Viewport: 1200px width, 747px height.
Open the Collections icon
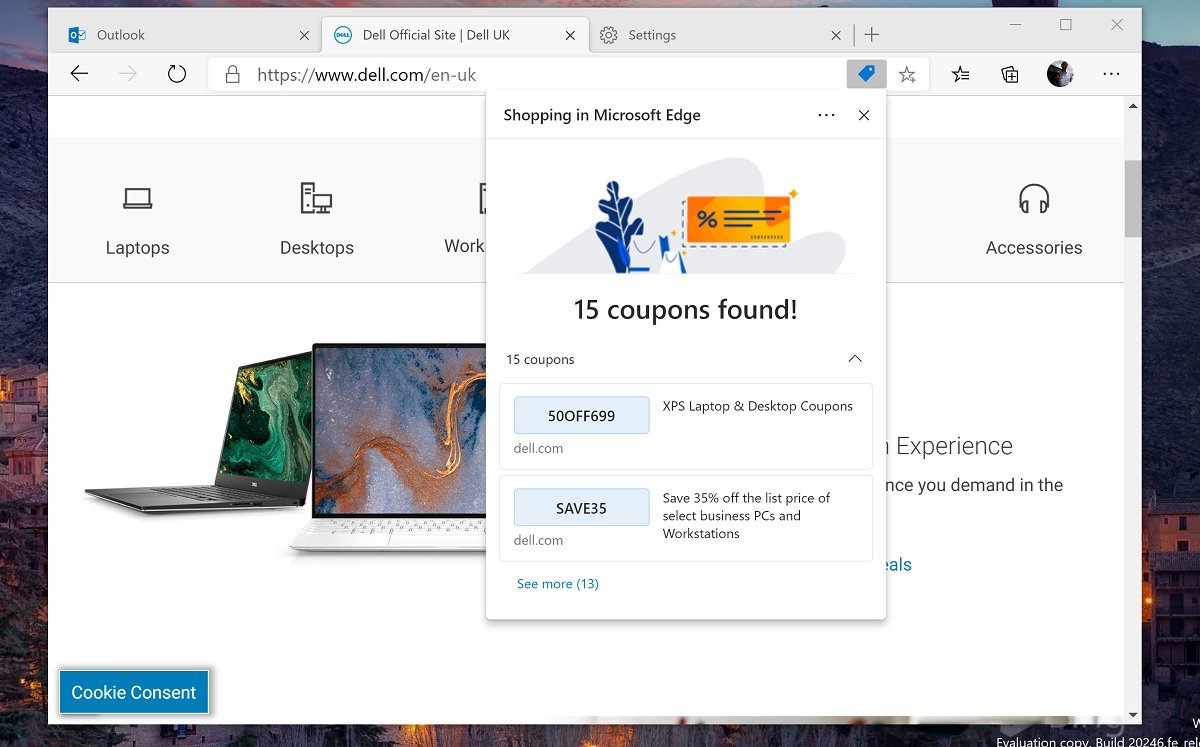(1010, 74)
